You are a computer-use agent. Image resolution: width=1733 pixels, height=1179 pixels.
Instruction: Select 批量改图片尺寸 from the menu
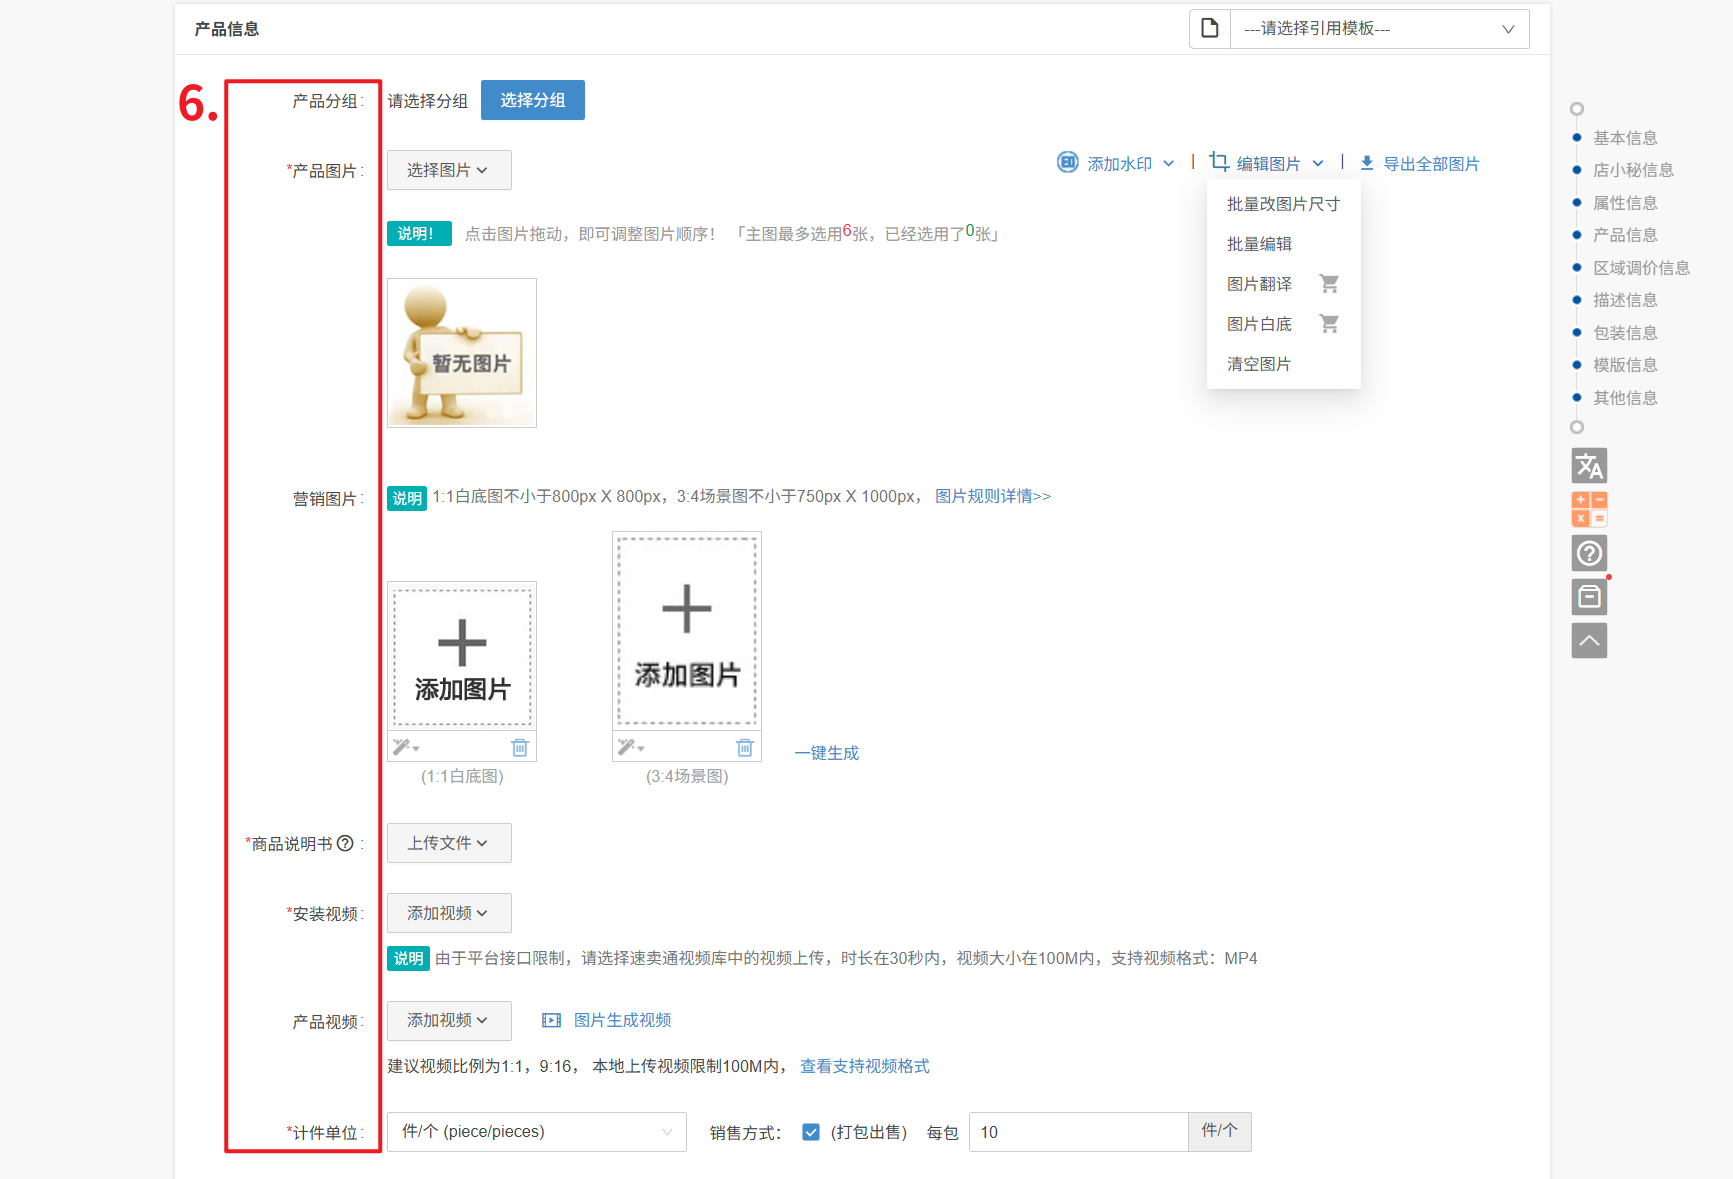(1283, 204)
